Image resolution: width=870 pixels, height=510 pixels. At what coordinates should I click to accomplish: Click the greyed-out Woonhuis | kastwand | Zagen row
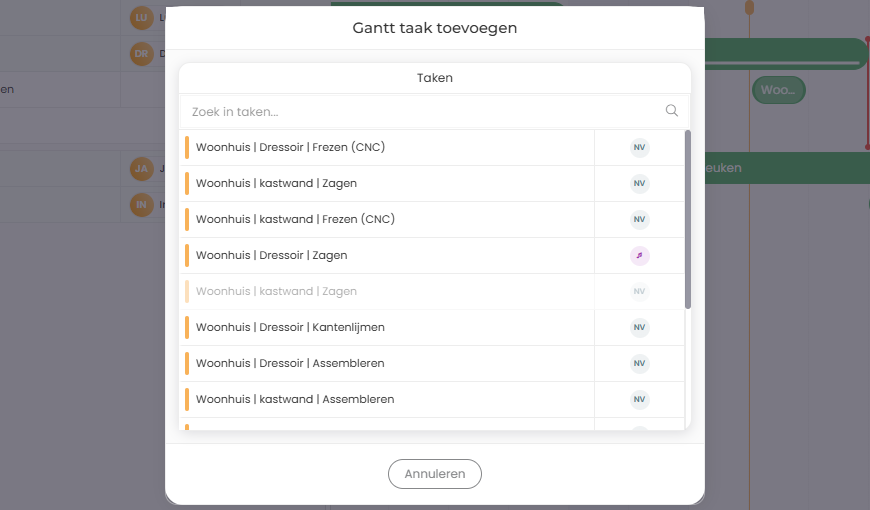[276, 292]
